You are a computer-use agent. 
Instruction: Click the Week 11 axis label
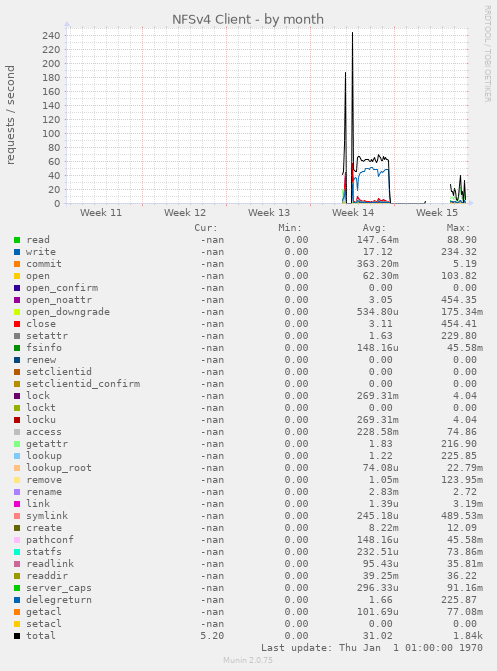(101, 213)
